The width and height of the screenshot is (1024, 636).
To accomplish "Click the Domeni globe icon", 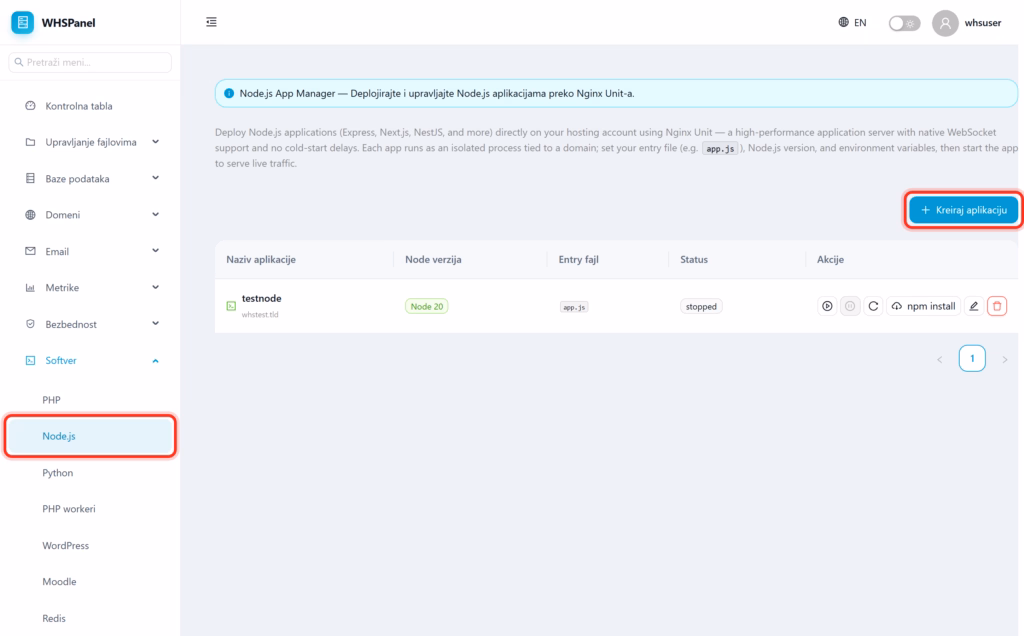I will coord(30,215).
